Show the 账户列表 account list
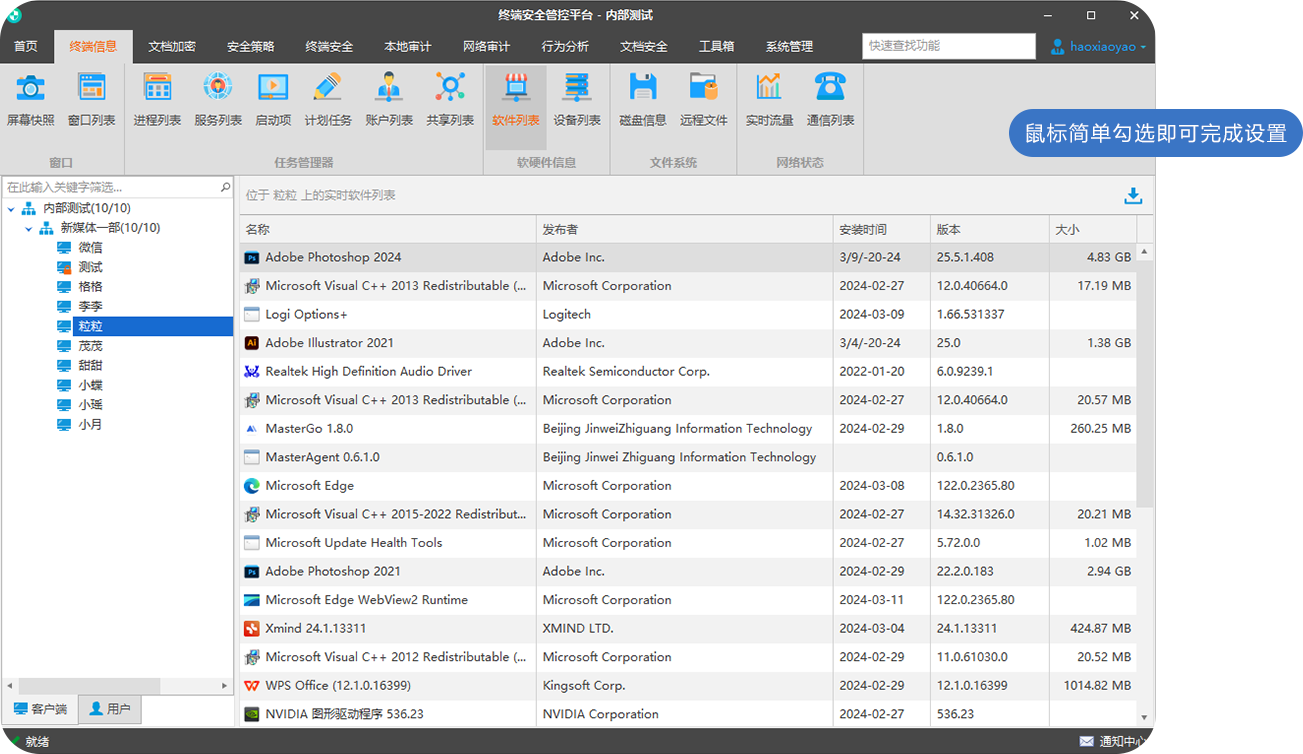Viewport: 1303px width, 754px height. point(389,100)
